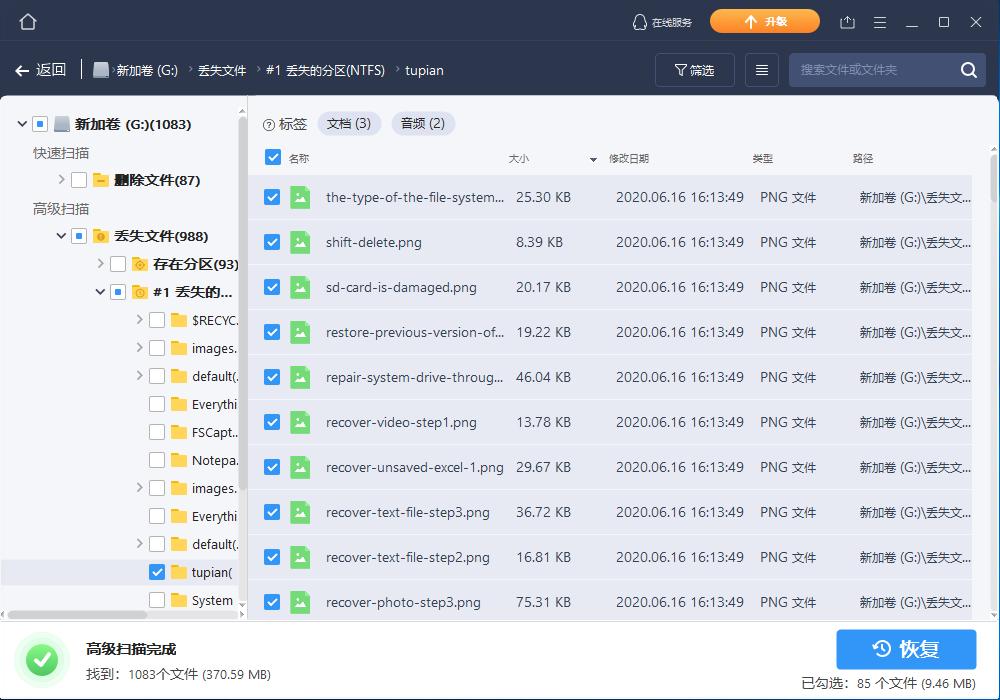1000x700 pixels.
Task: Collapse the 丢失文件(988) tree node
Action: tap(62, 236)
